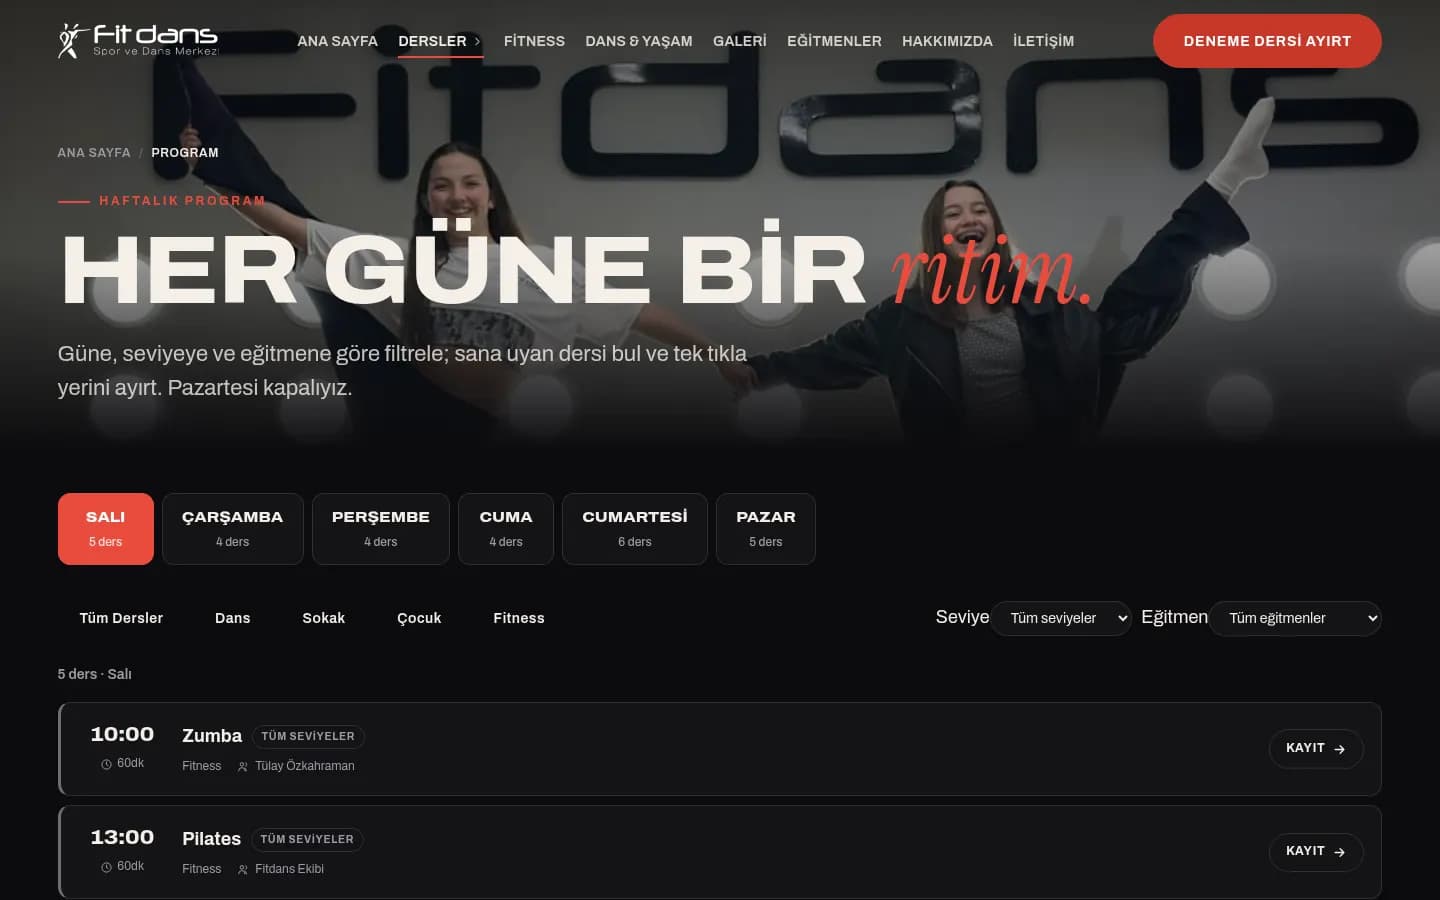Viewport: 1440px width, 900px height.
Task: Go to ANA SAYFA in navigation
Action: click(337, 41)
